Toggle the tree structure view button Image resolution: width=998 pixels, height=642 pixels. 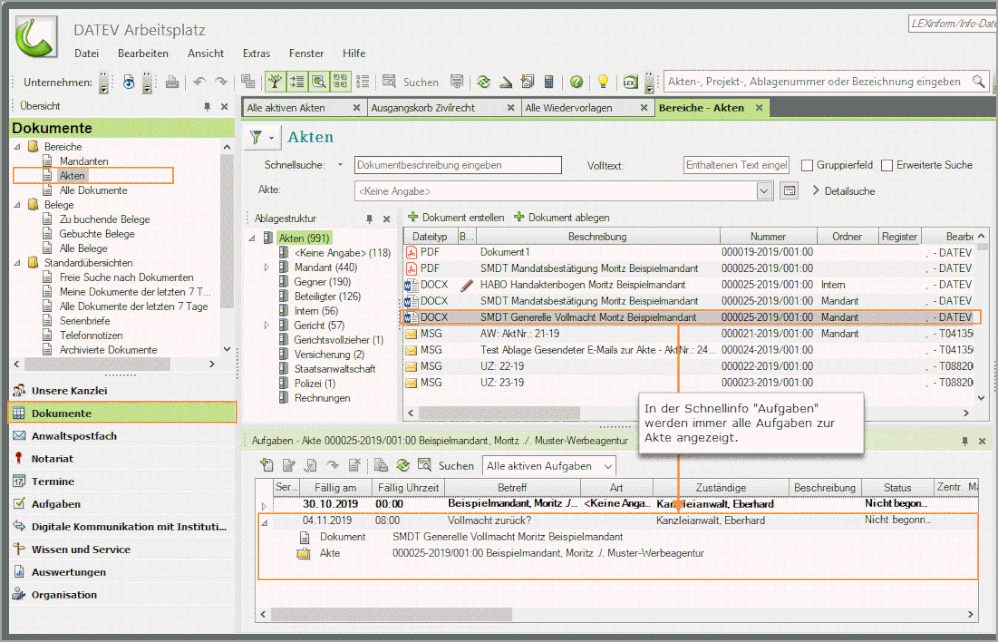(275, 82)
